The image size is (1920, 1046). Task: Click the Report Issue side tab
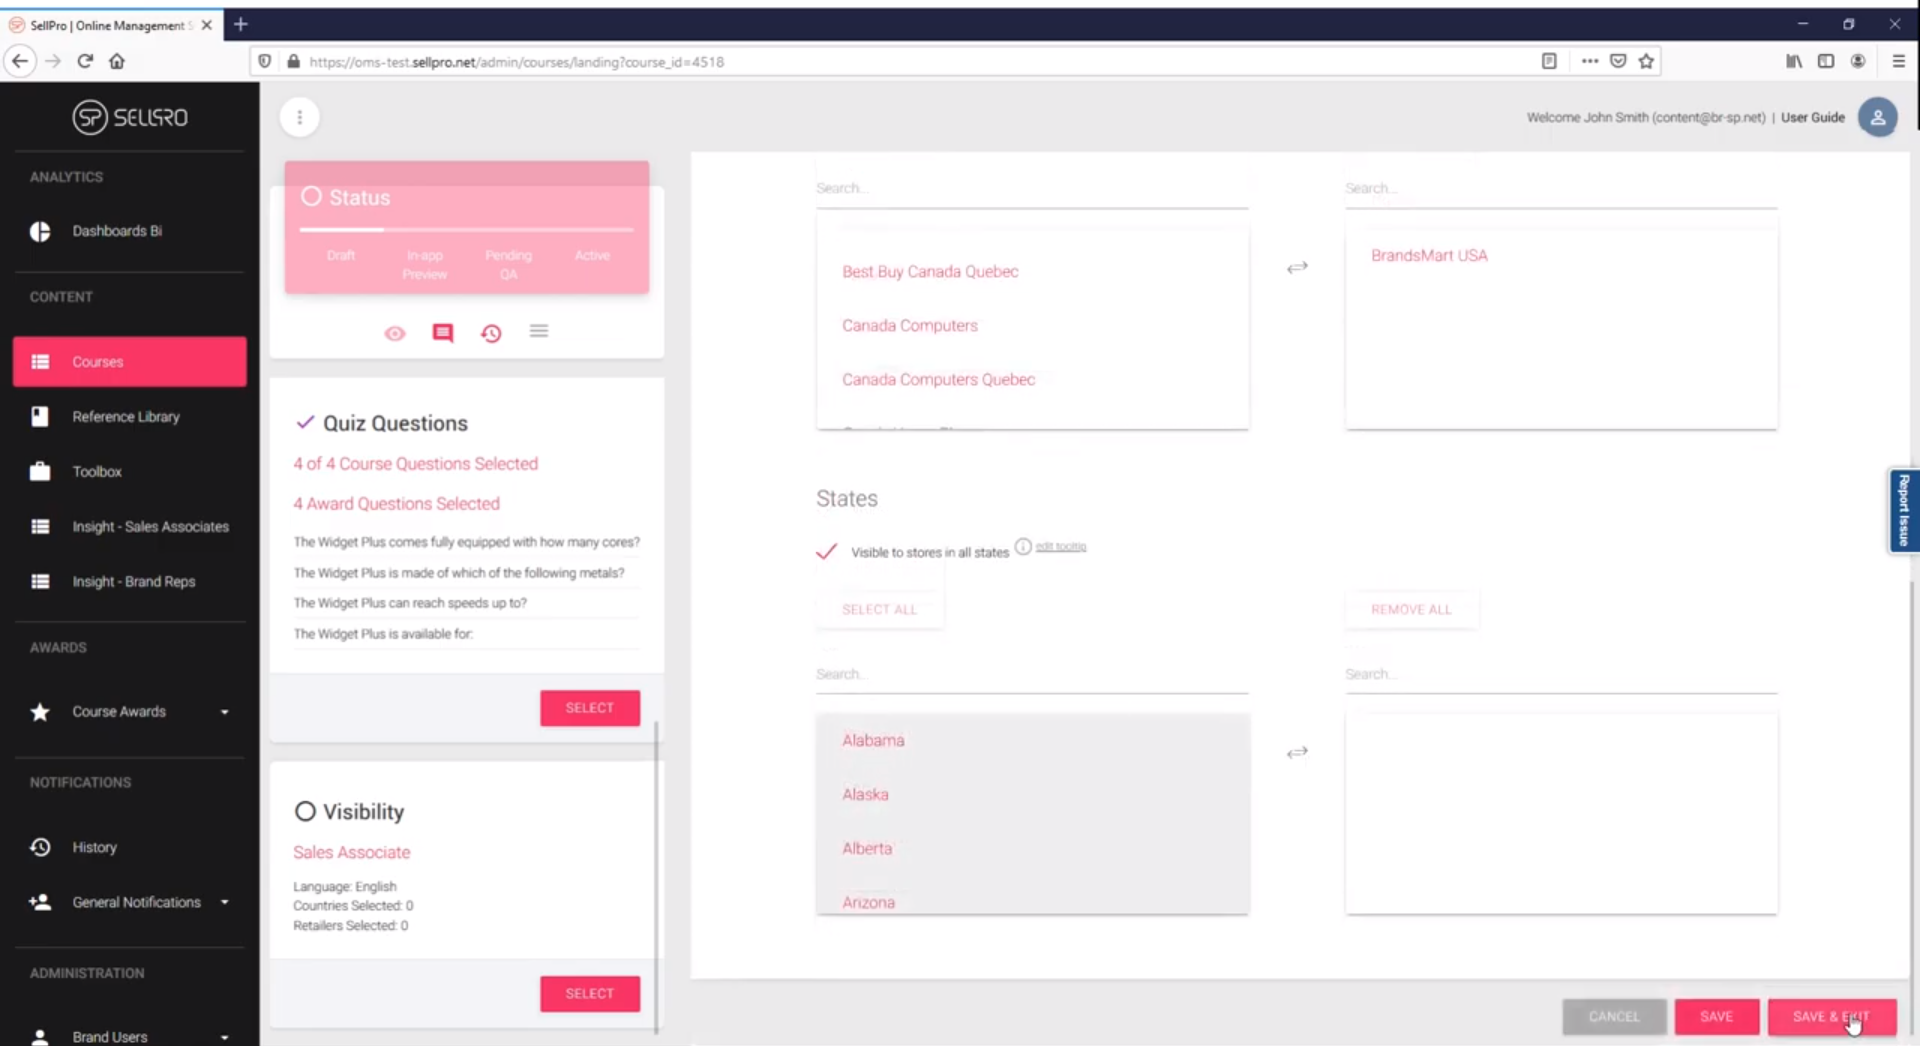pyautogui.click(x=1903, y=510)
